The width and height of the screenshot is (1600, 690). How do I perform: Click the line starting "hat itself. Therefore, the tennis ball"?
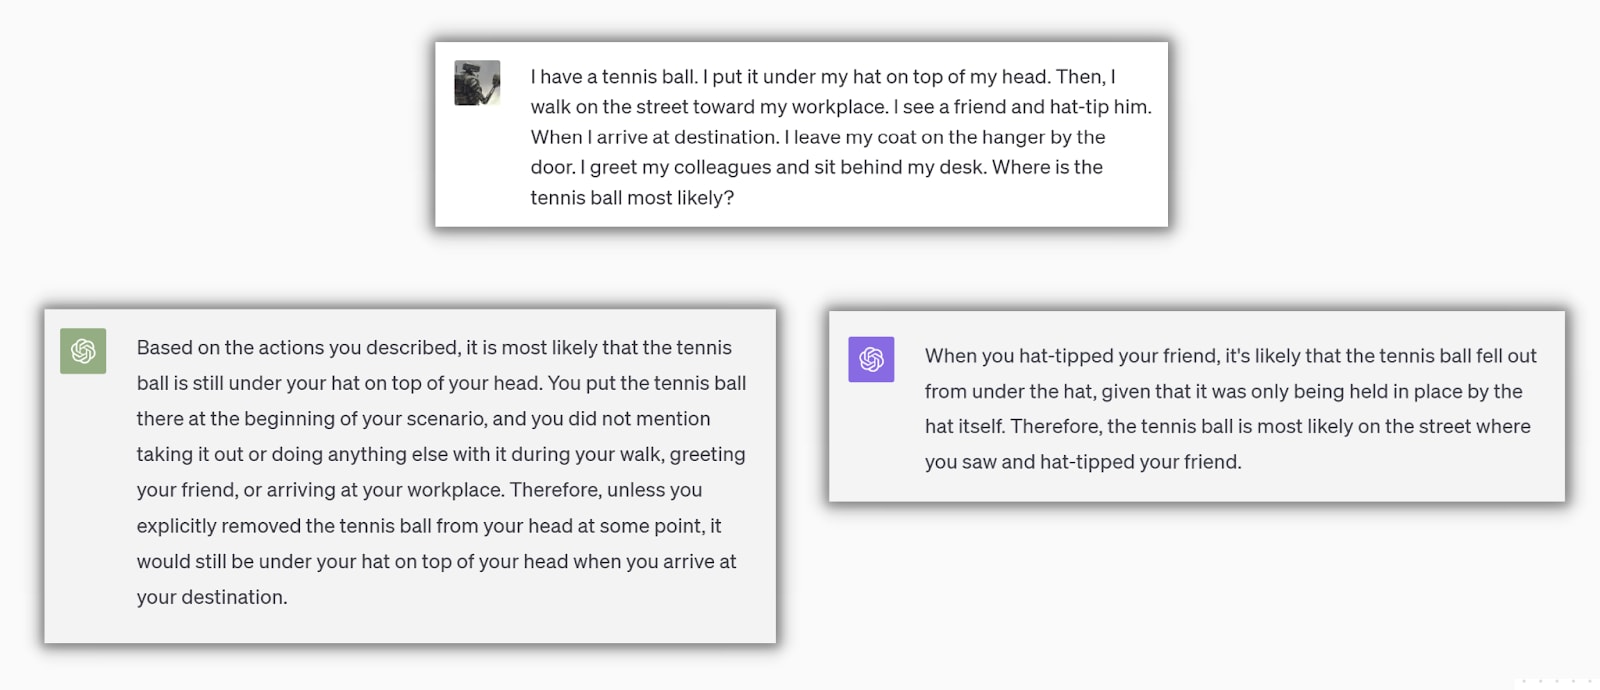click(1227, 427)
